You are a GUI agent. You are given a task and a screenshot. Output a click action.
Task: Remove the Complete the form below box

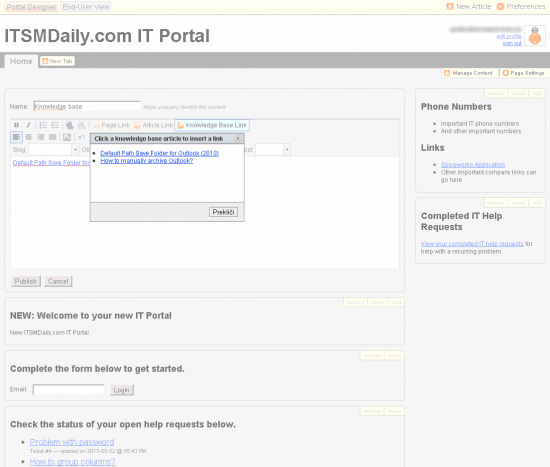pos(372,356)
